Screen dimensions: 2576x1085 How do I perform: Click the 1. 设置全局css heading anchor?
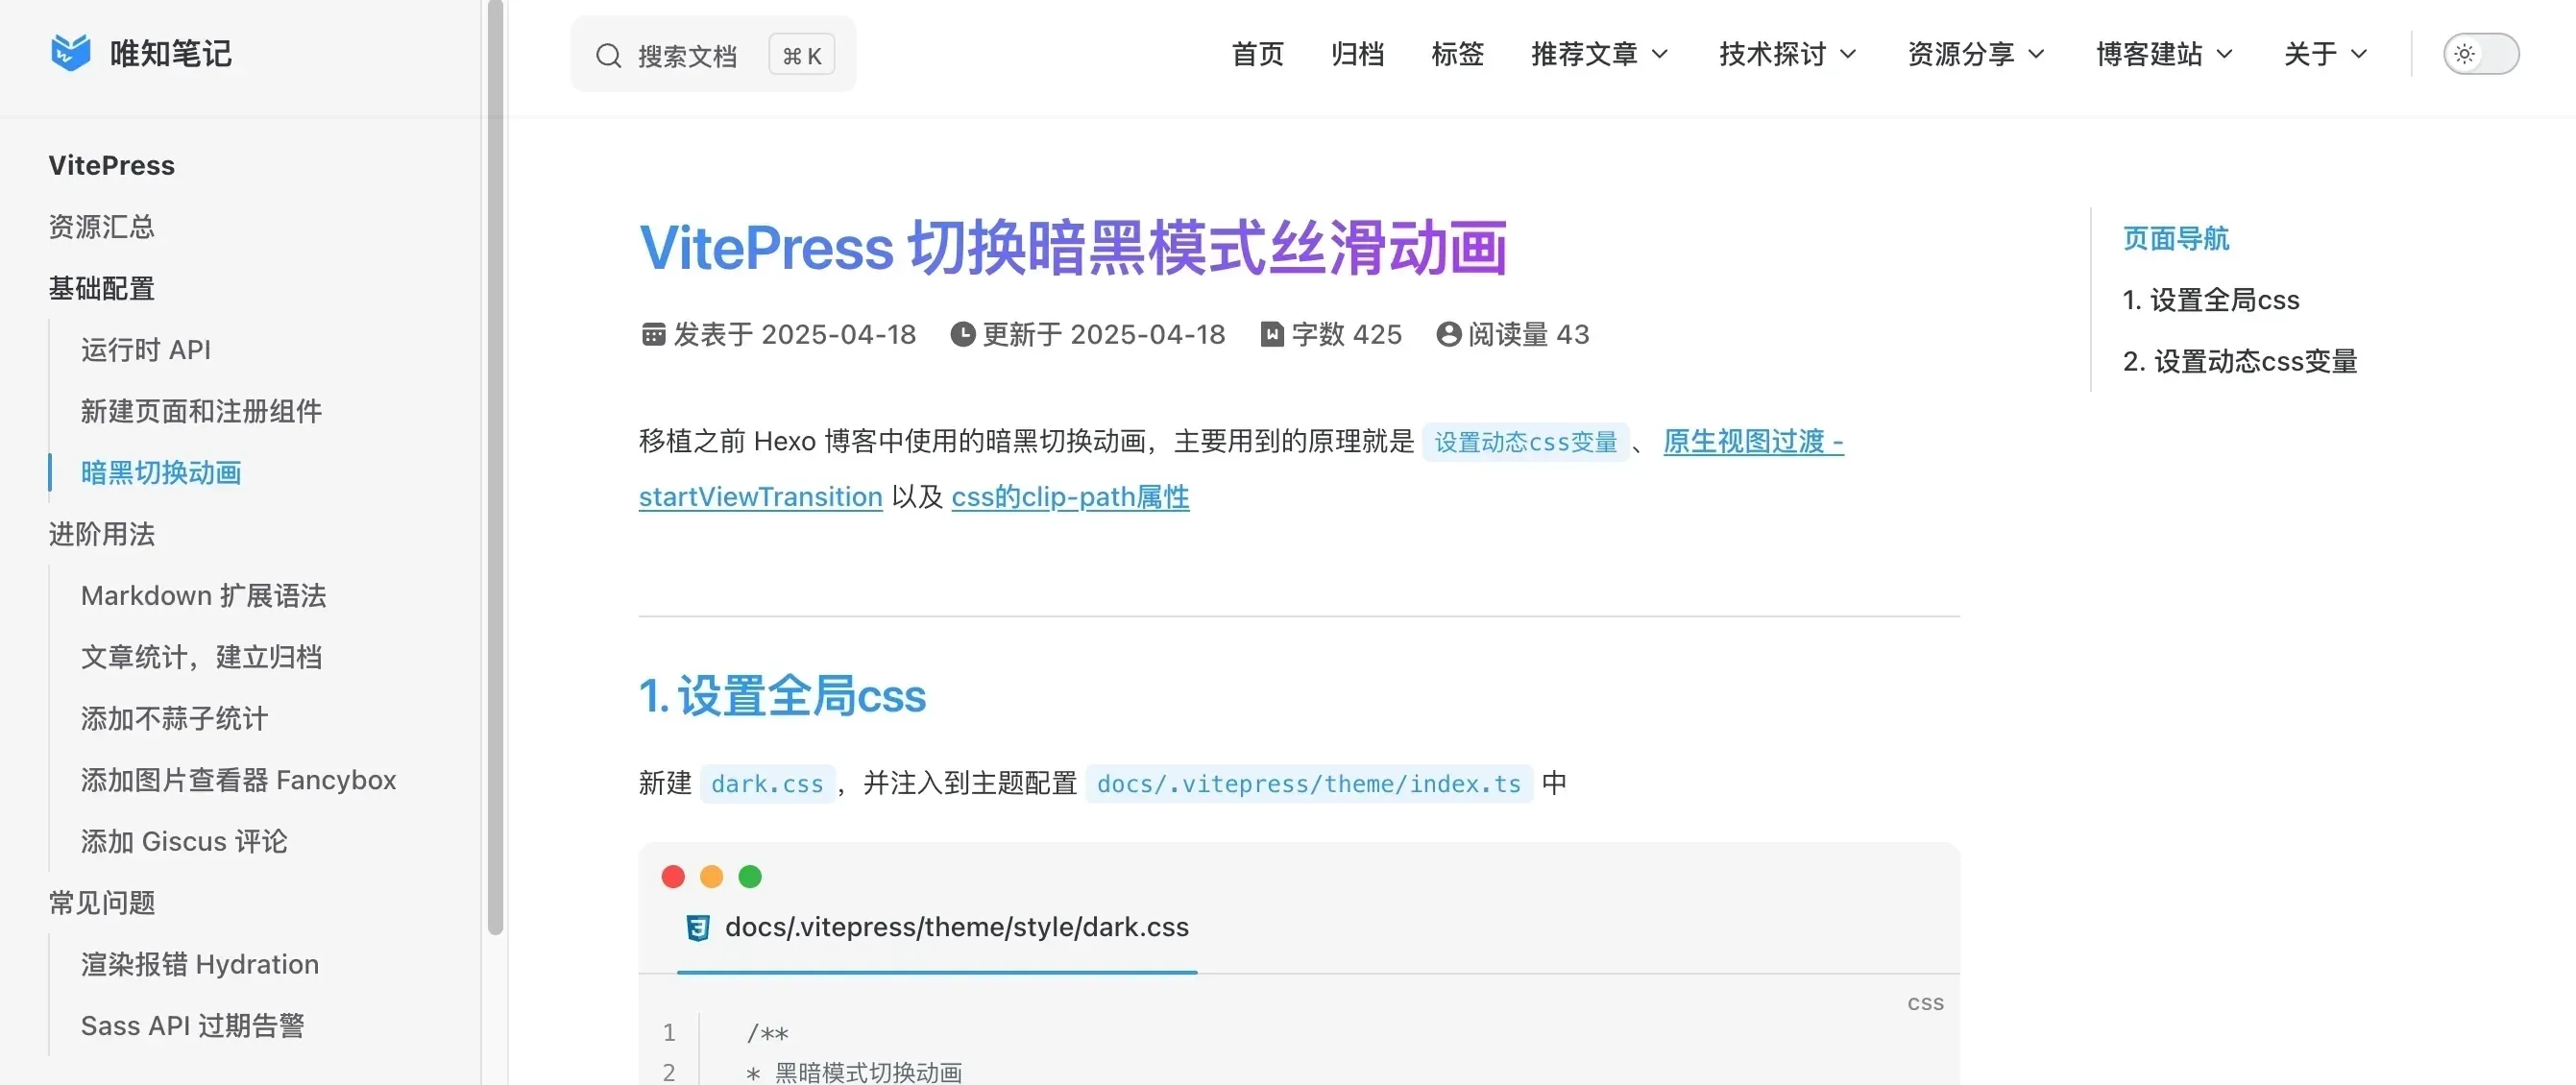(x=782, y=696)
